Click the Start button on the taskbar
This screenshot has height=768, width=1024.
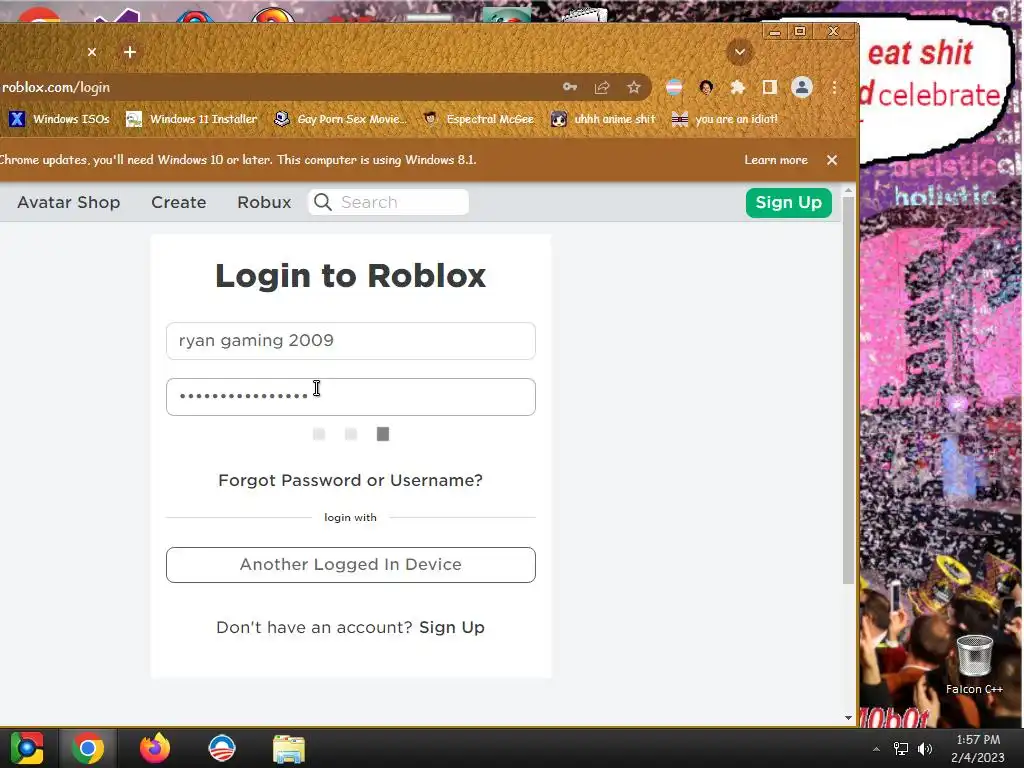(x=27, y=748)
